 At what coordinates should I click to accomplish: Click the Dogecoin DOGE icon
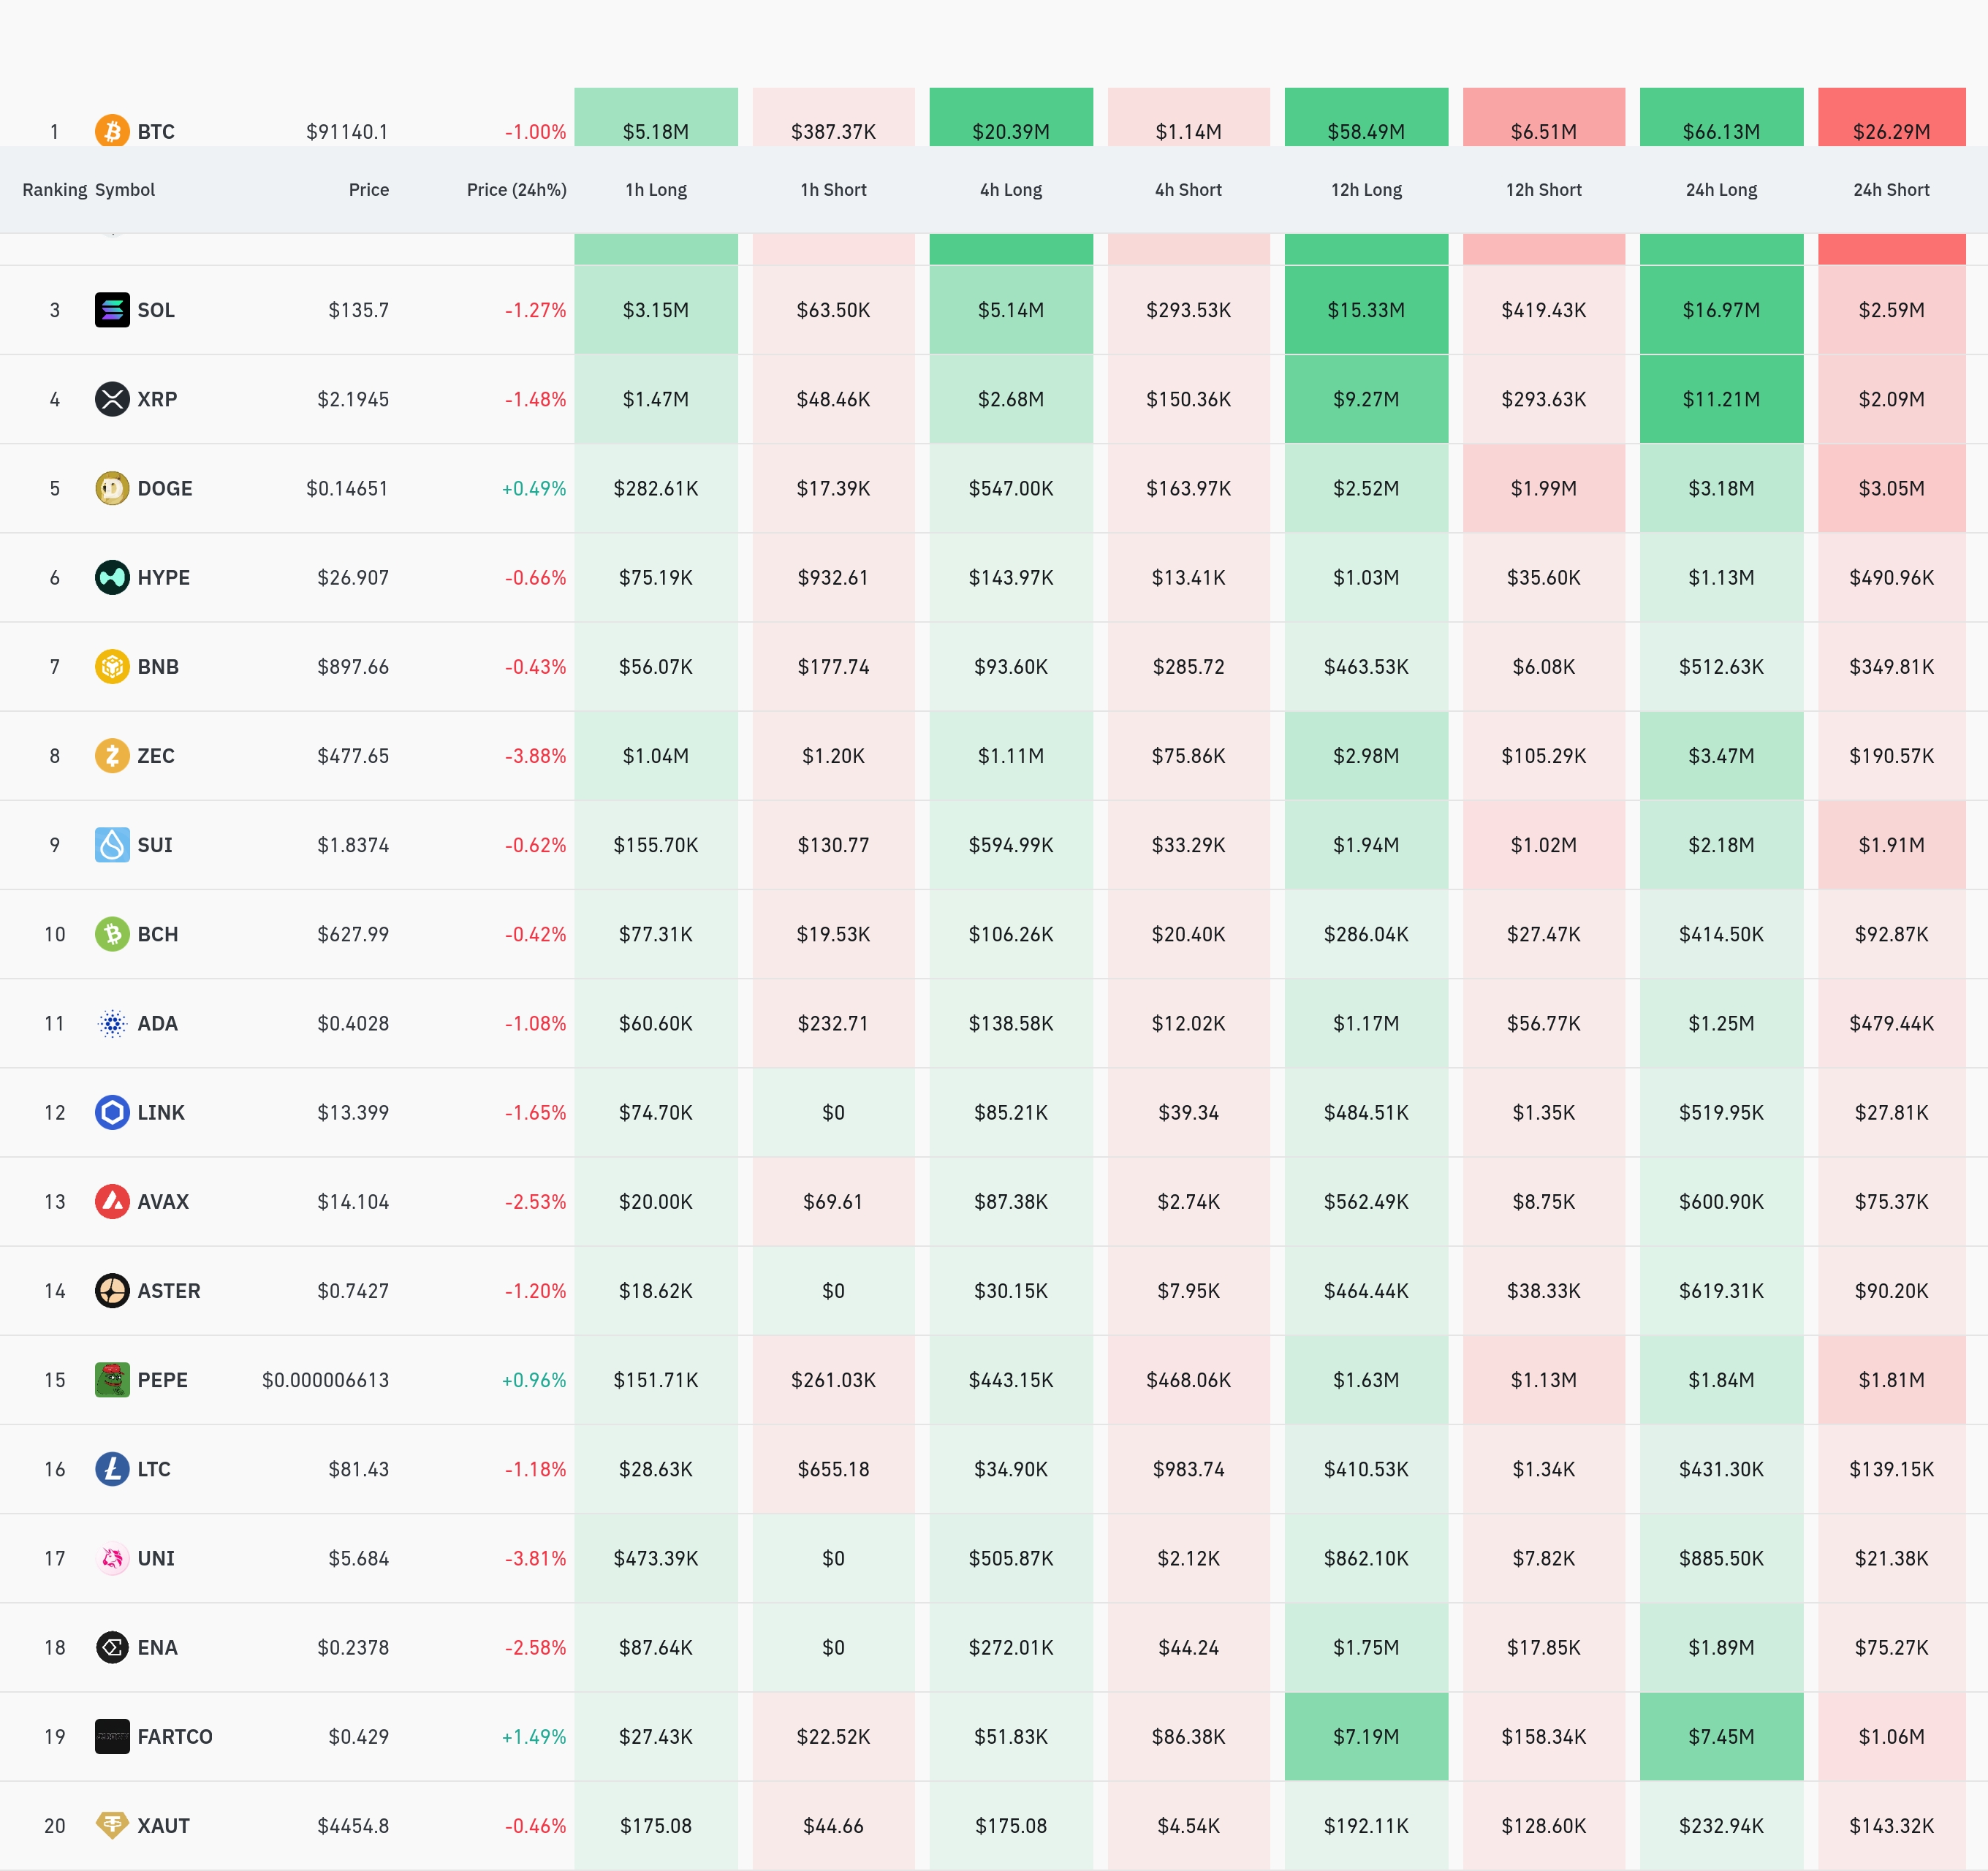(x=112, y=488)
